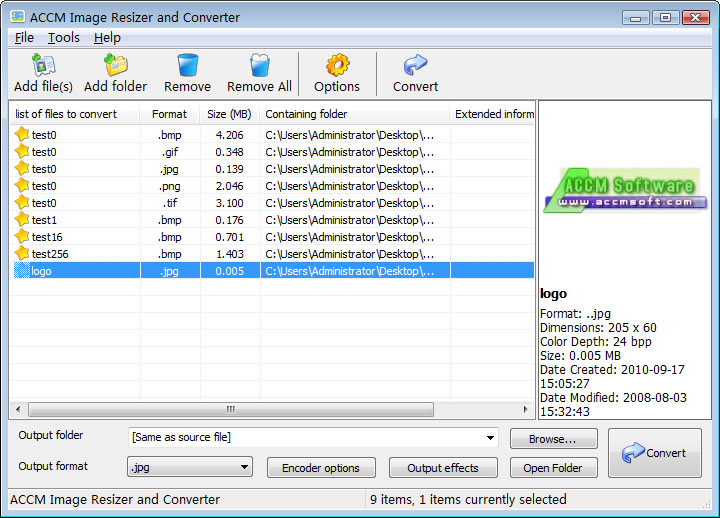Click the Output effects button
Image resolution: width=720 pixels, height=518 pixels.
[x=443, y=468]
